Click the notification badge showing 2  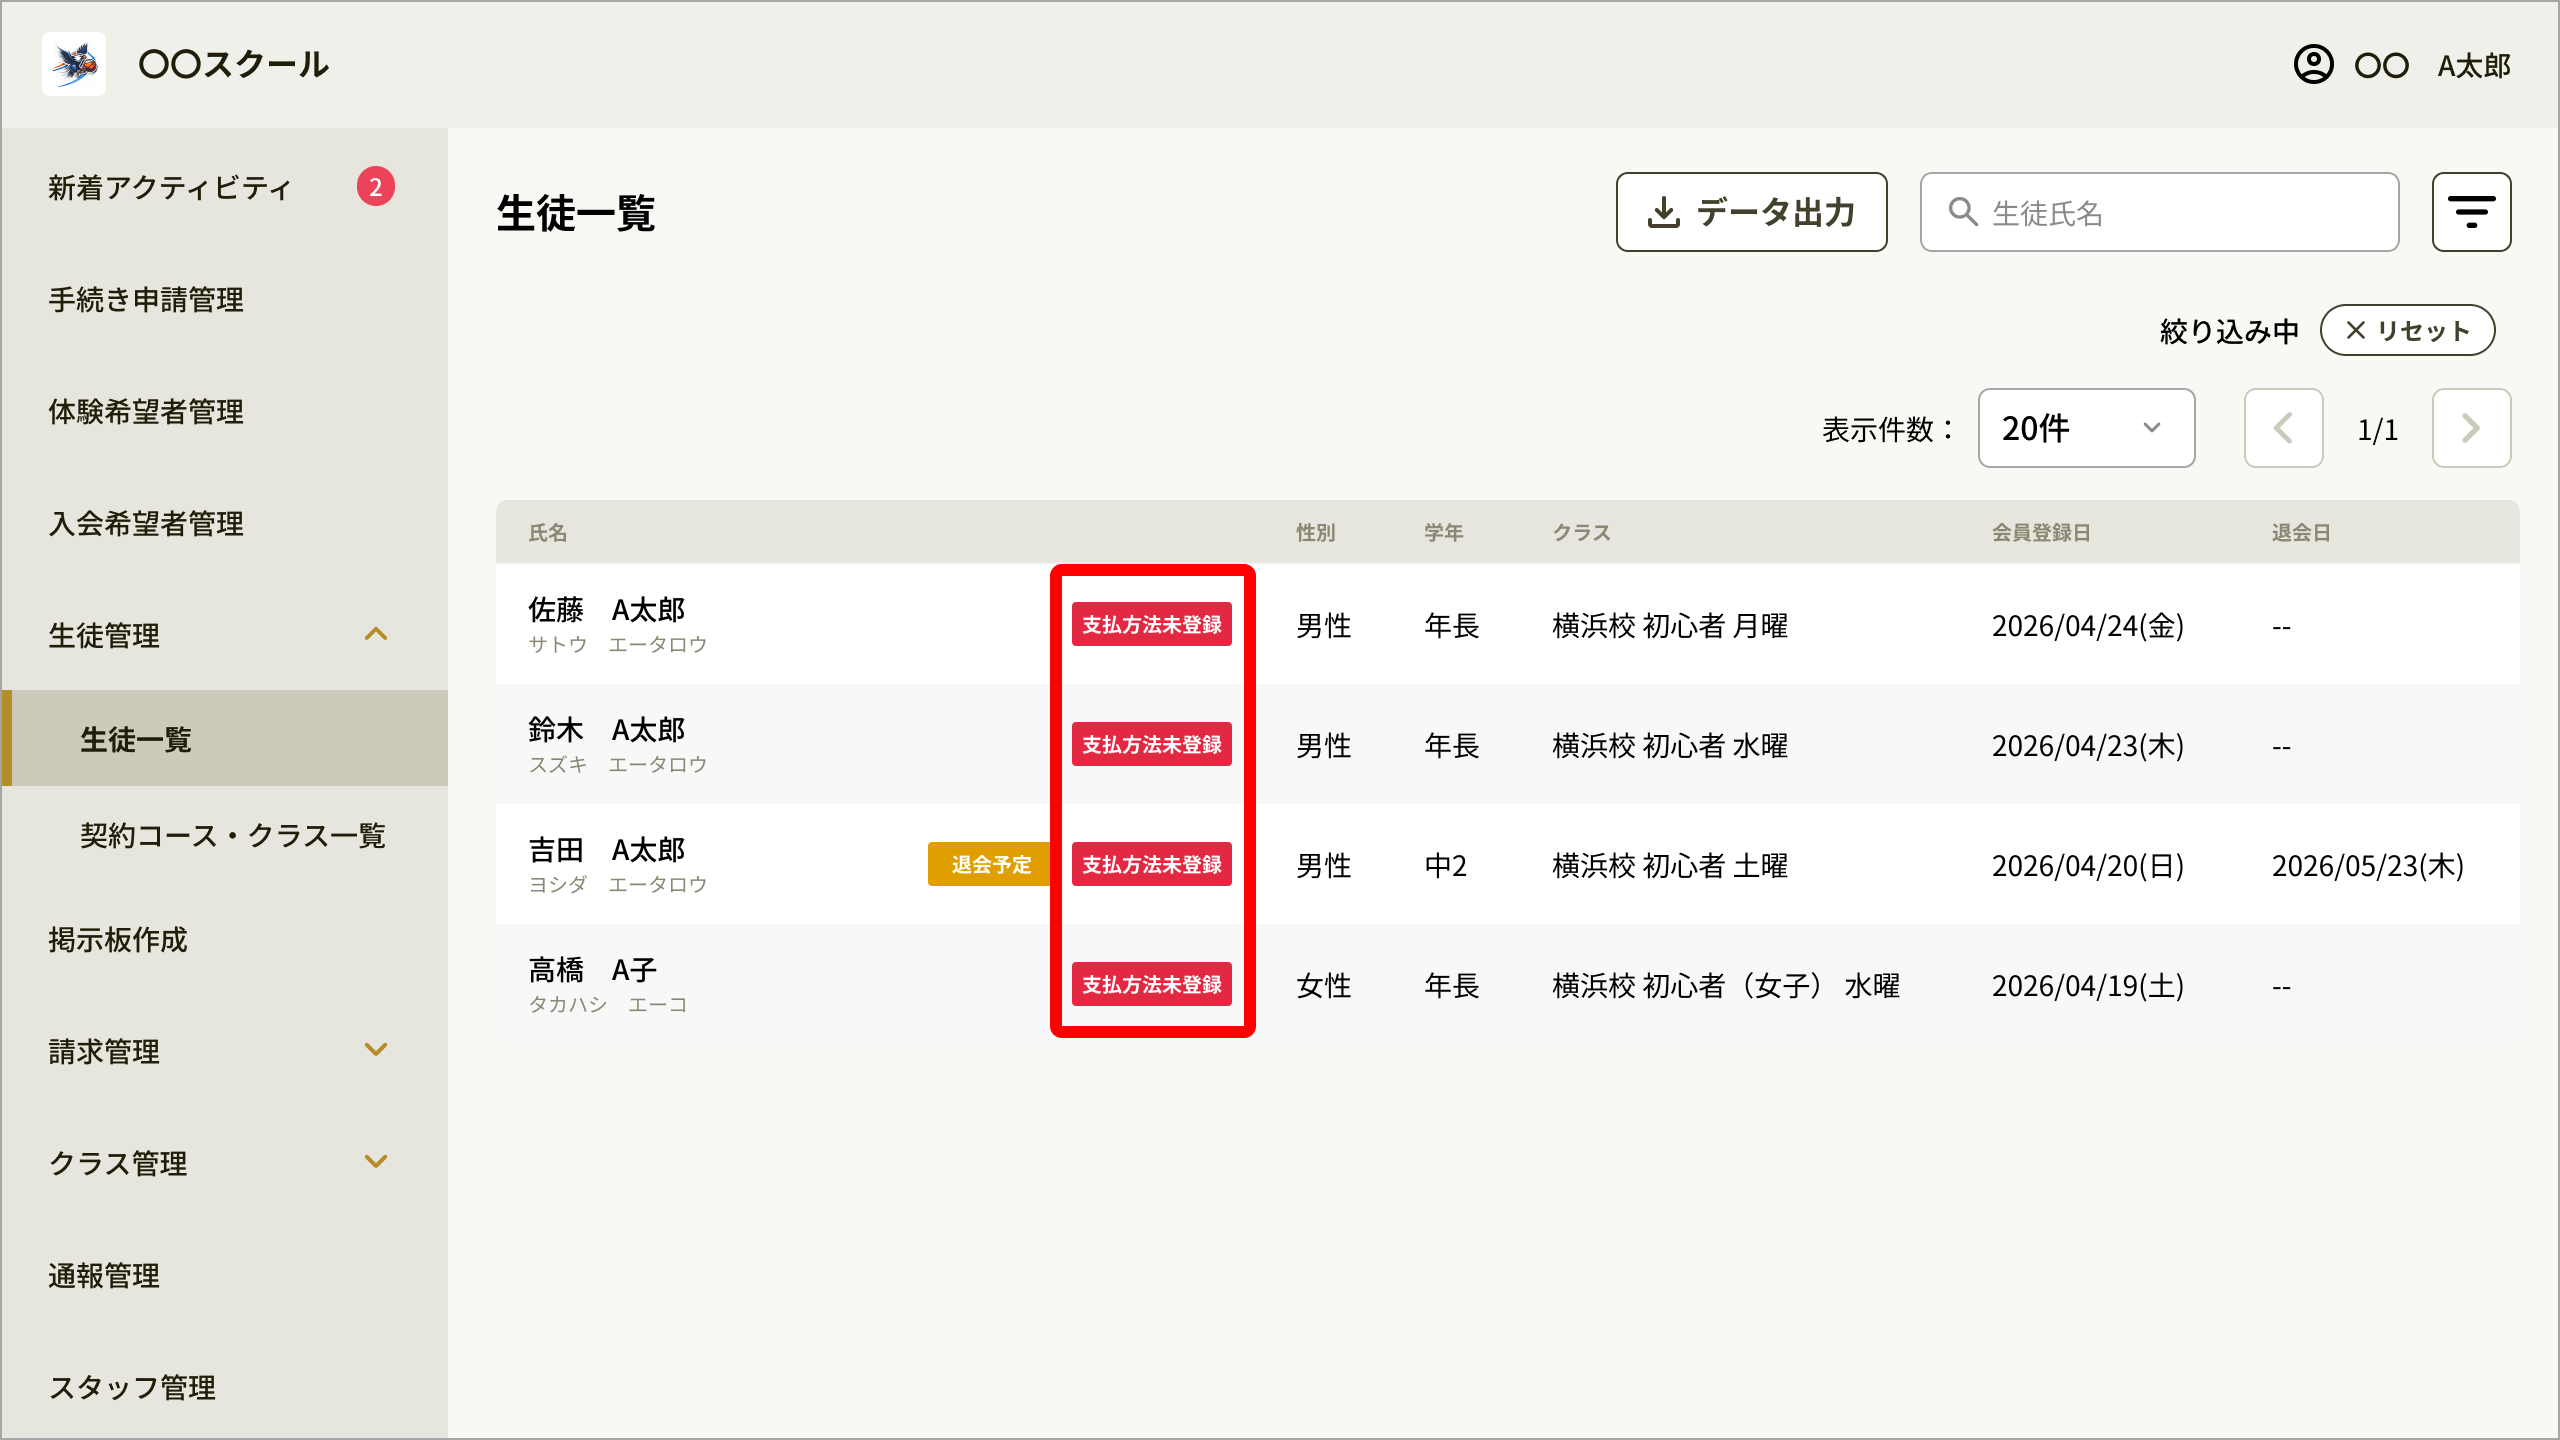[x=375, y=187]
